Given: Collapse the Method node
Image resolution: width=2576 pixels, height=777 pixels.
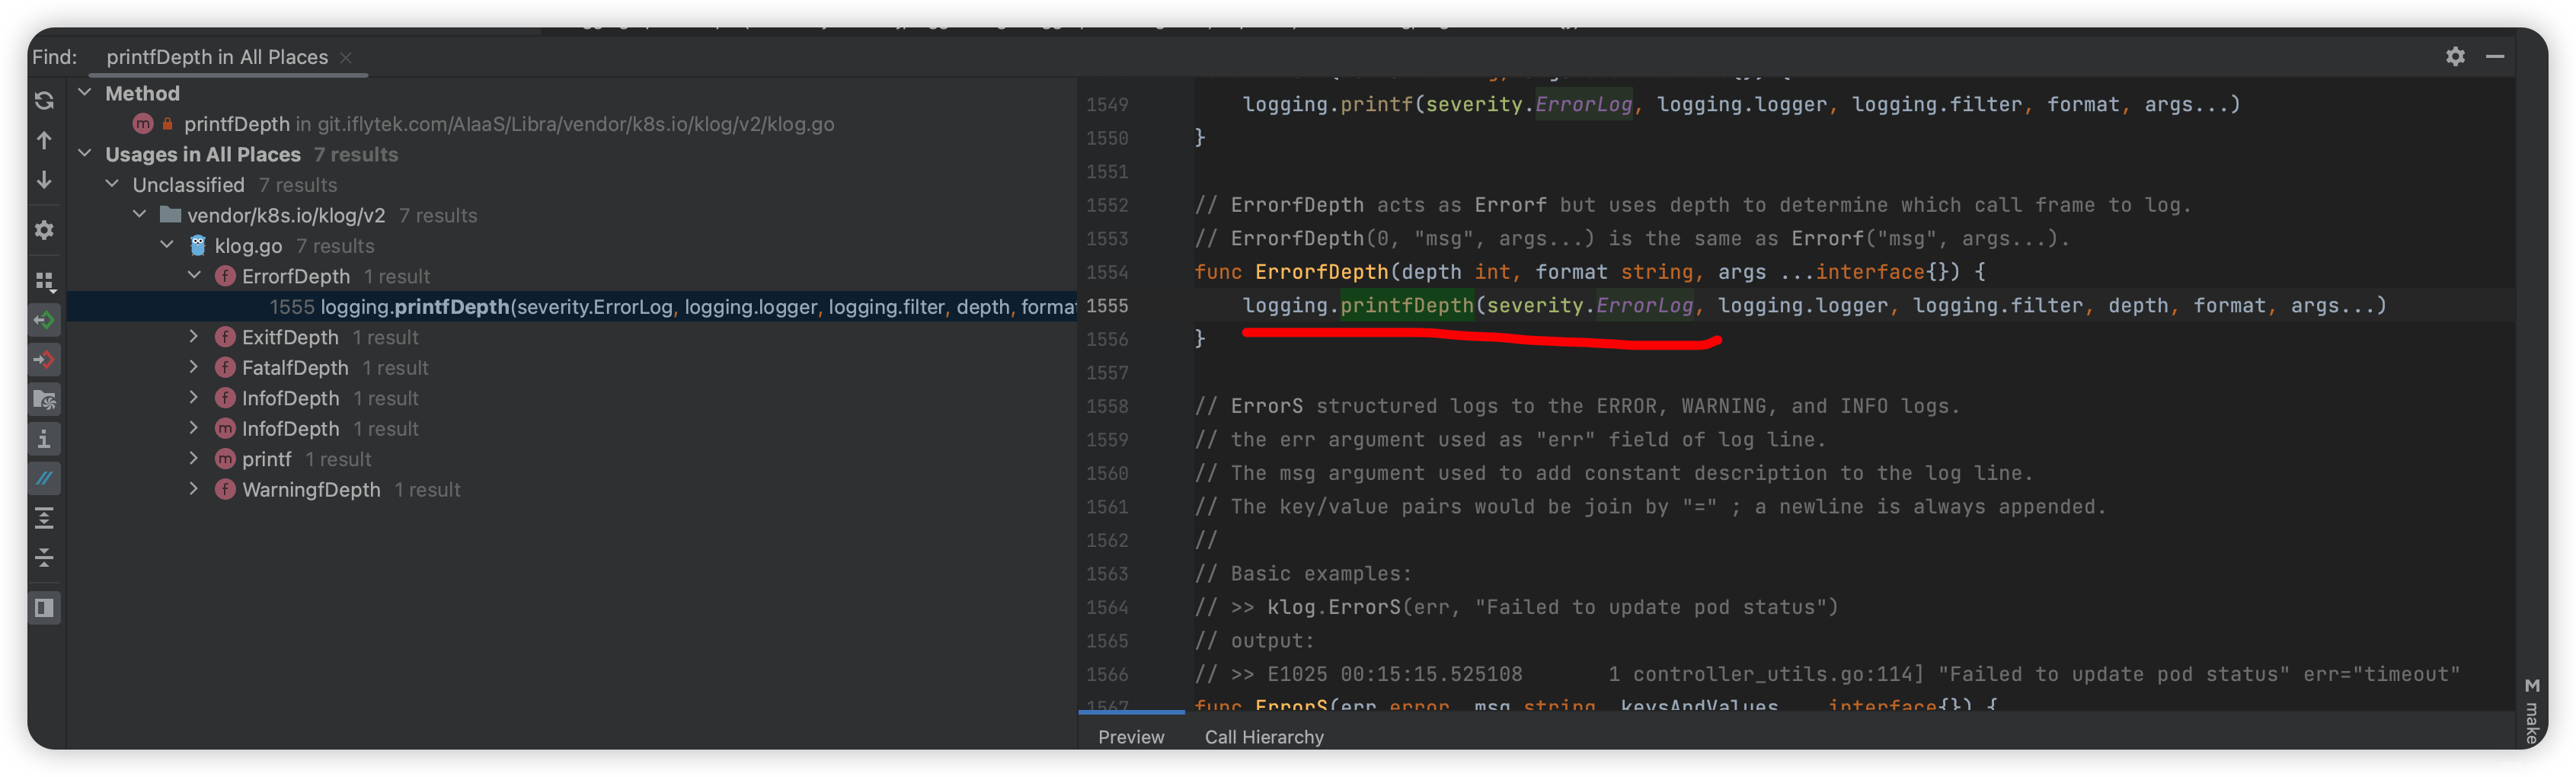Looking at the screenshot, I should 85,93.
